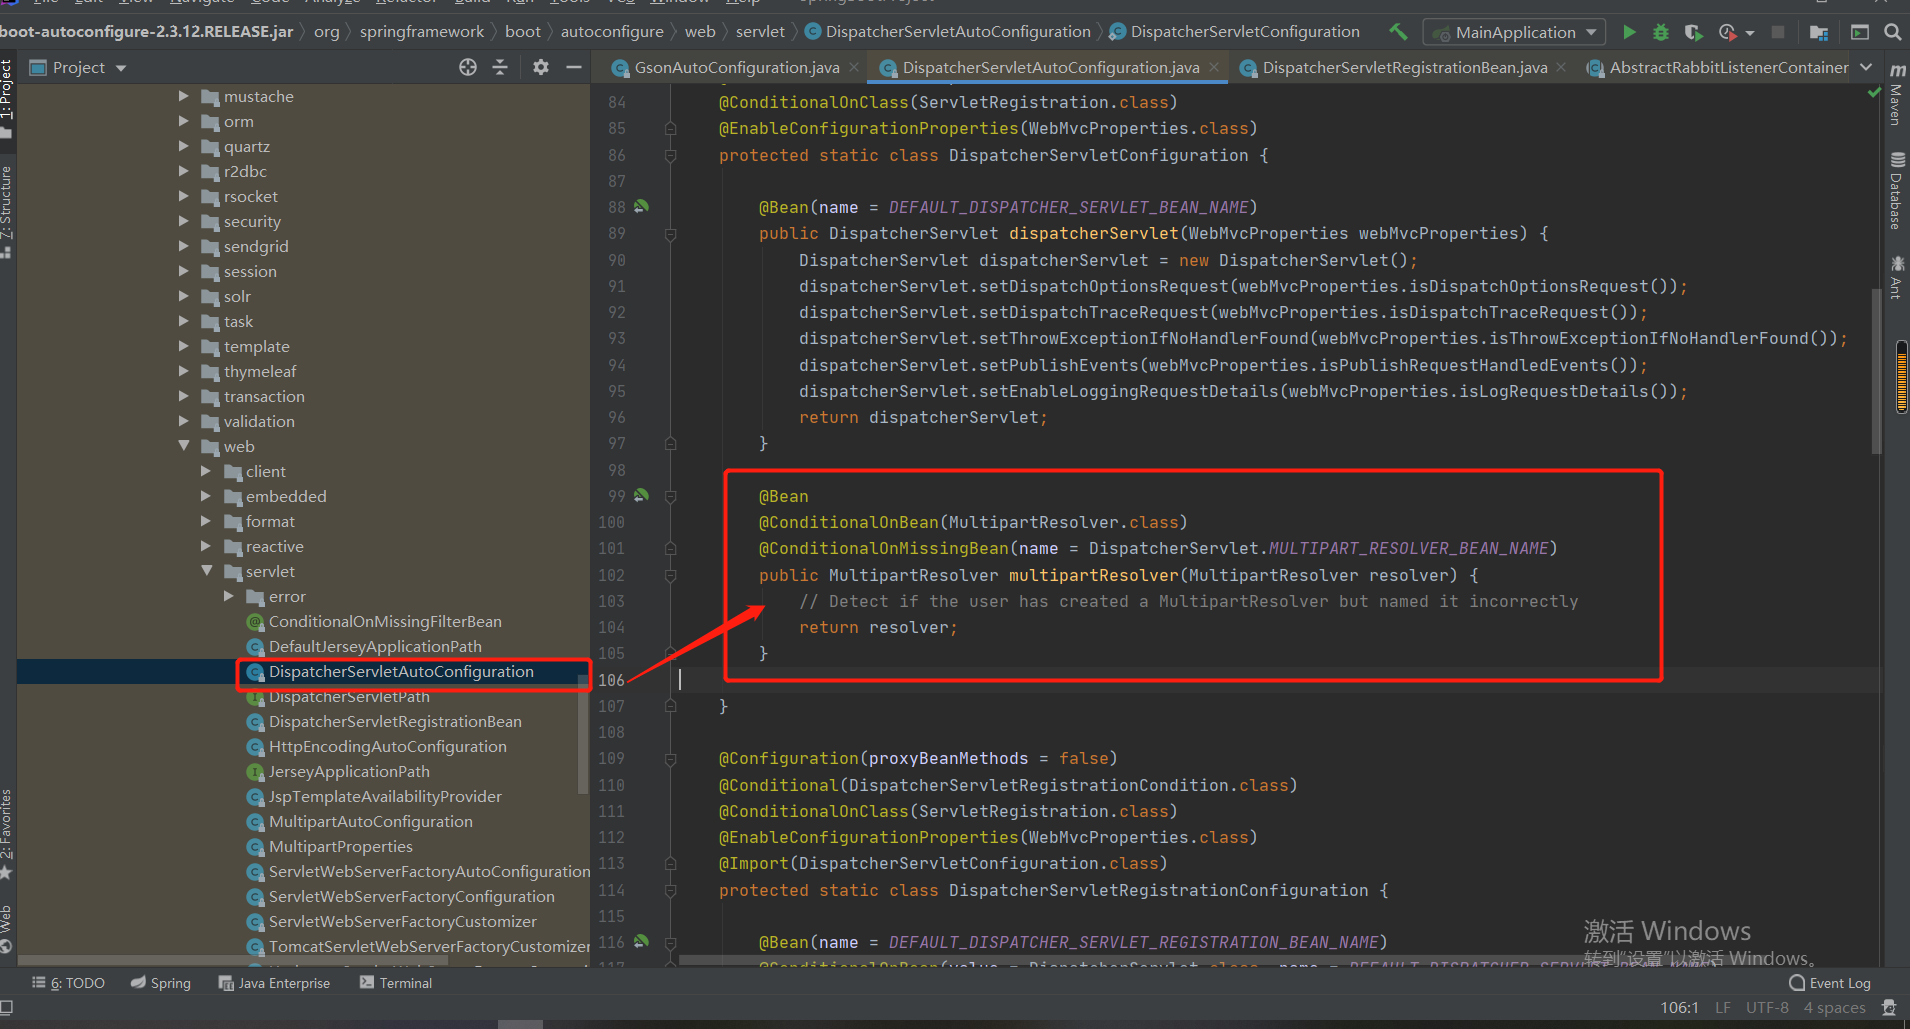This screenshot has height=1029, width=1910.
Task: Select MultipartAutoConfiguration in project tree
Action: [371, 821]
